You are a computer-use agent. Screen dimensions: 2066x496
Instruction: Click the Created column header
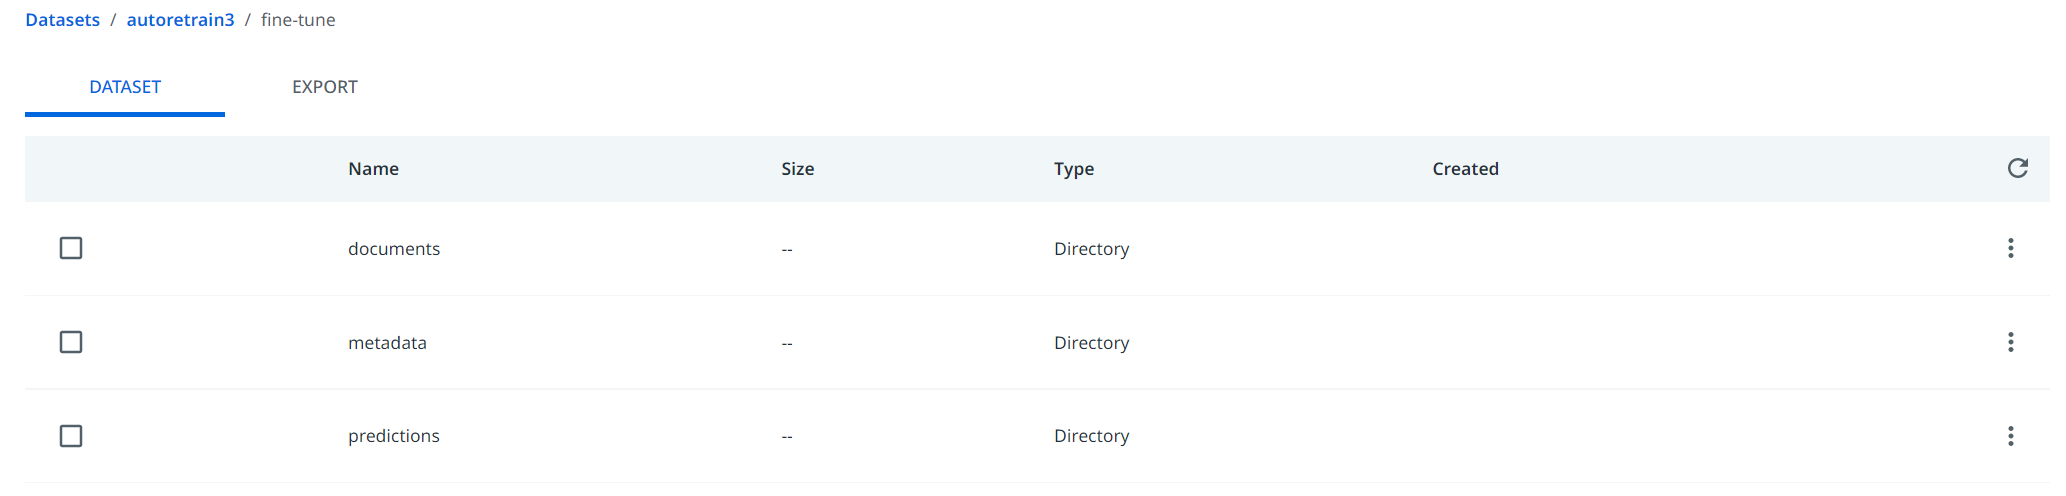1465,169
